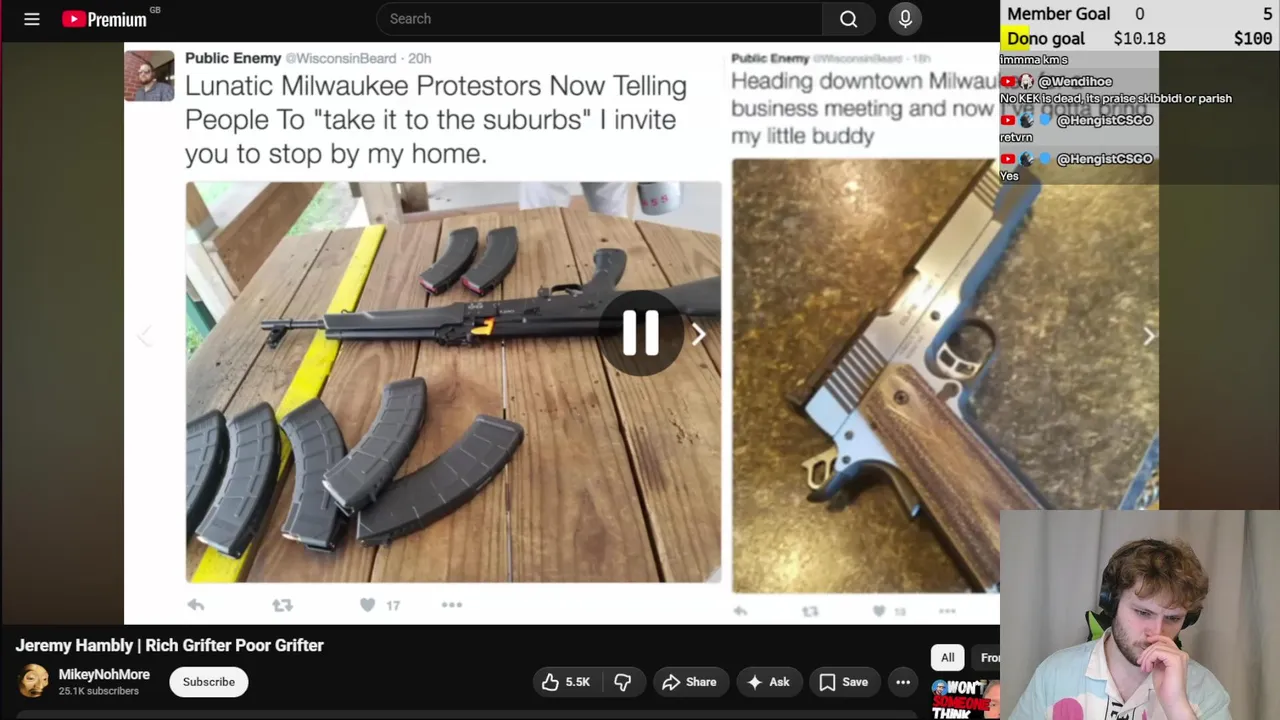Click the search magnifier button
Image resolution: width=1280 pixels, height=720 pixels.
point(848,19)
